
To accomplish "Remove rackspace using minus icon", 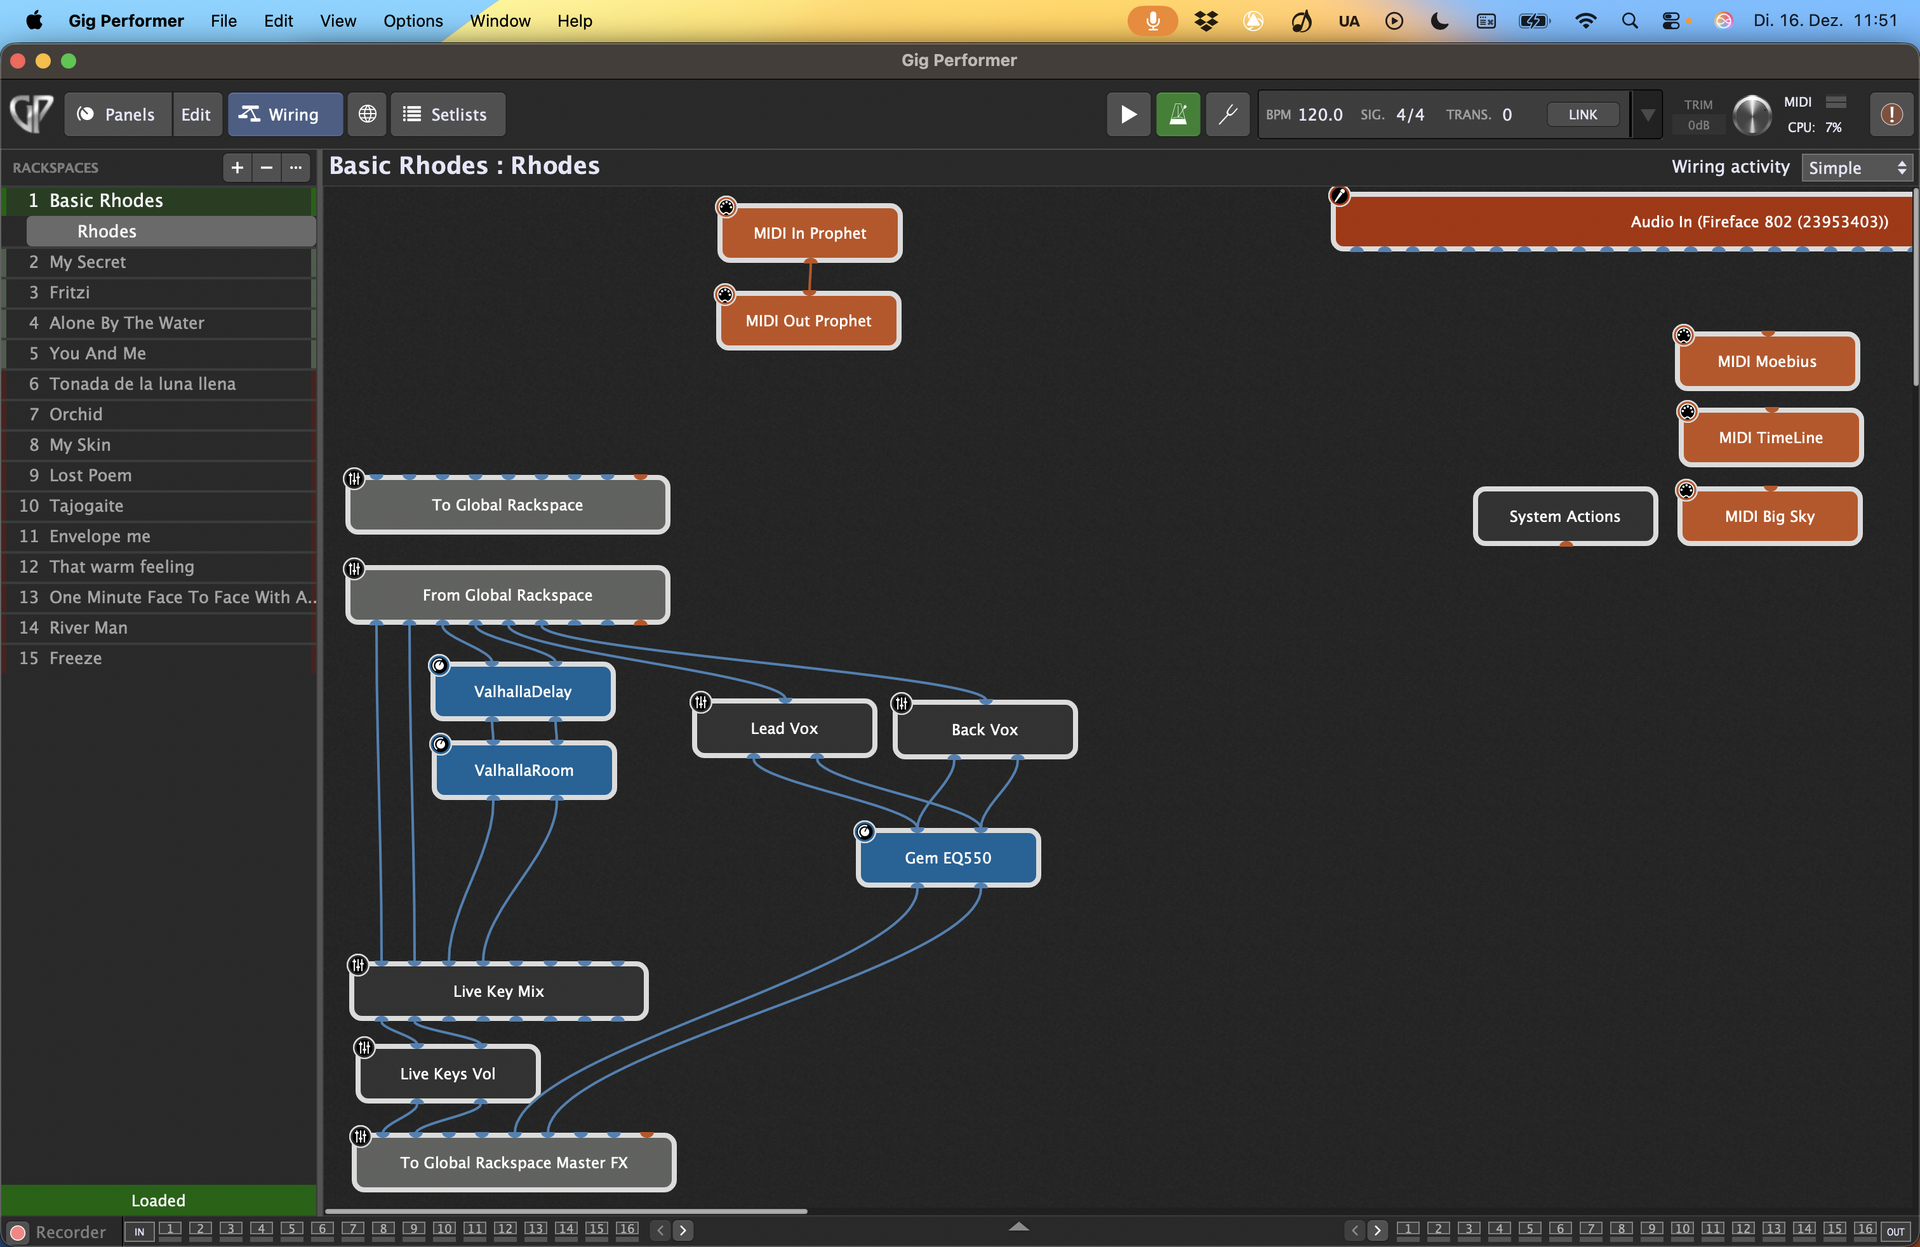I will (x=266, y=167).
